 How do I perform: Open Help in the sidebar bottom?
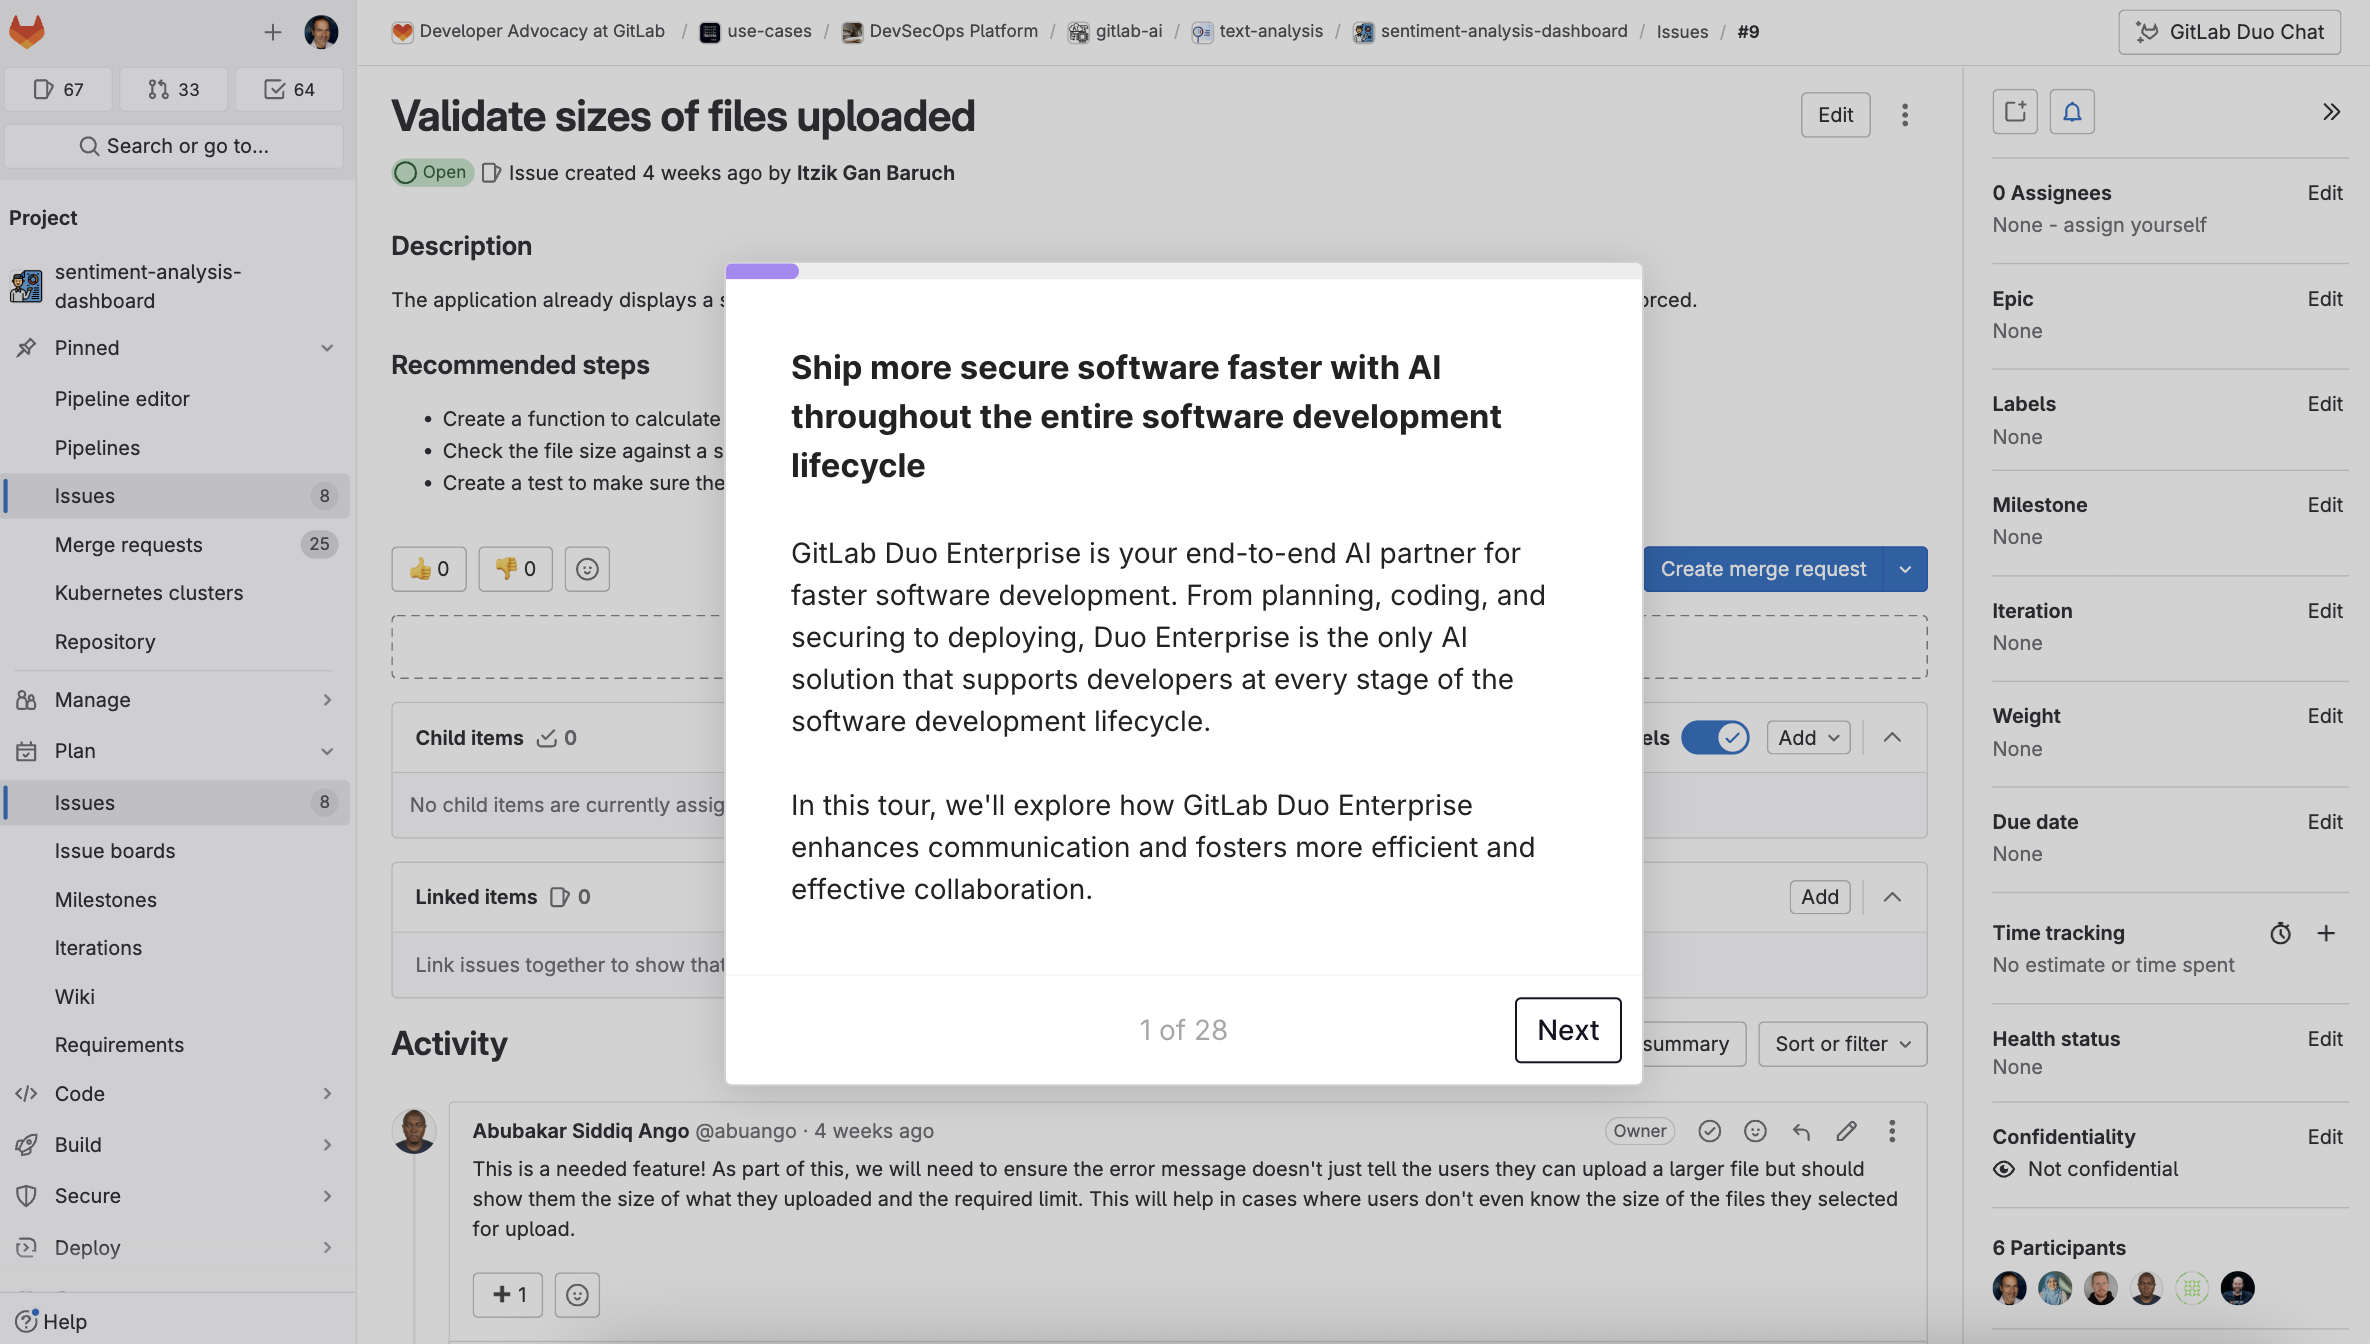tap(52, 1322)
